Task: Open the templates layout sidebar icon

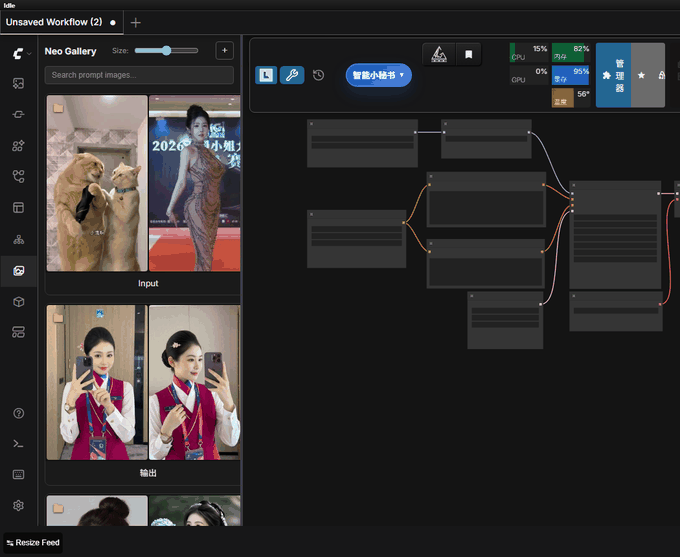Action: click(x=18, y=208)
